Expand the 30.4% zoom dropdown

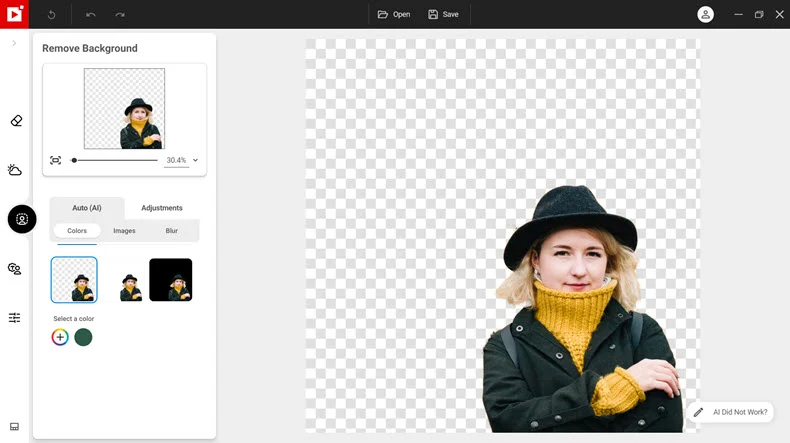coord(195,160)
